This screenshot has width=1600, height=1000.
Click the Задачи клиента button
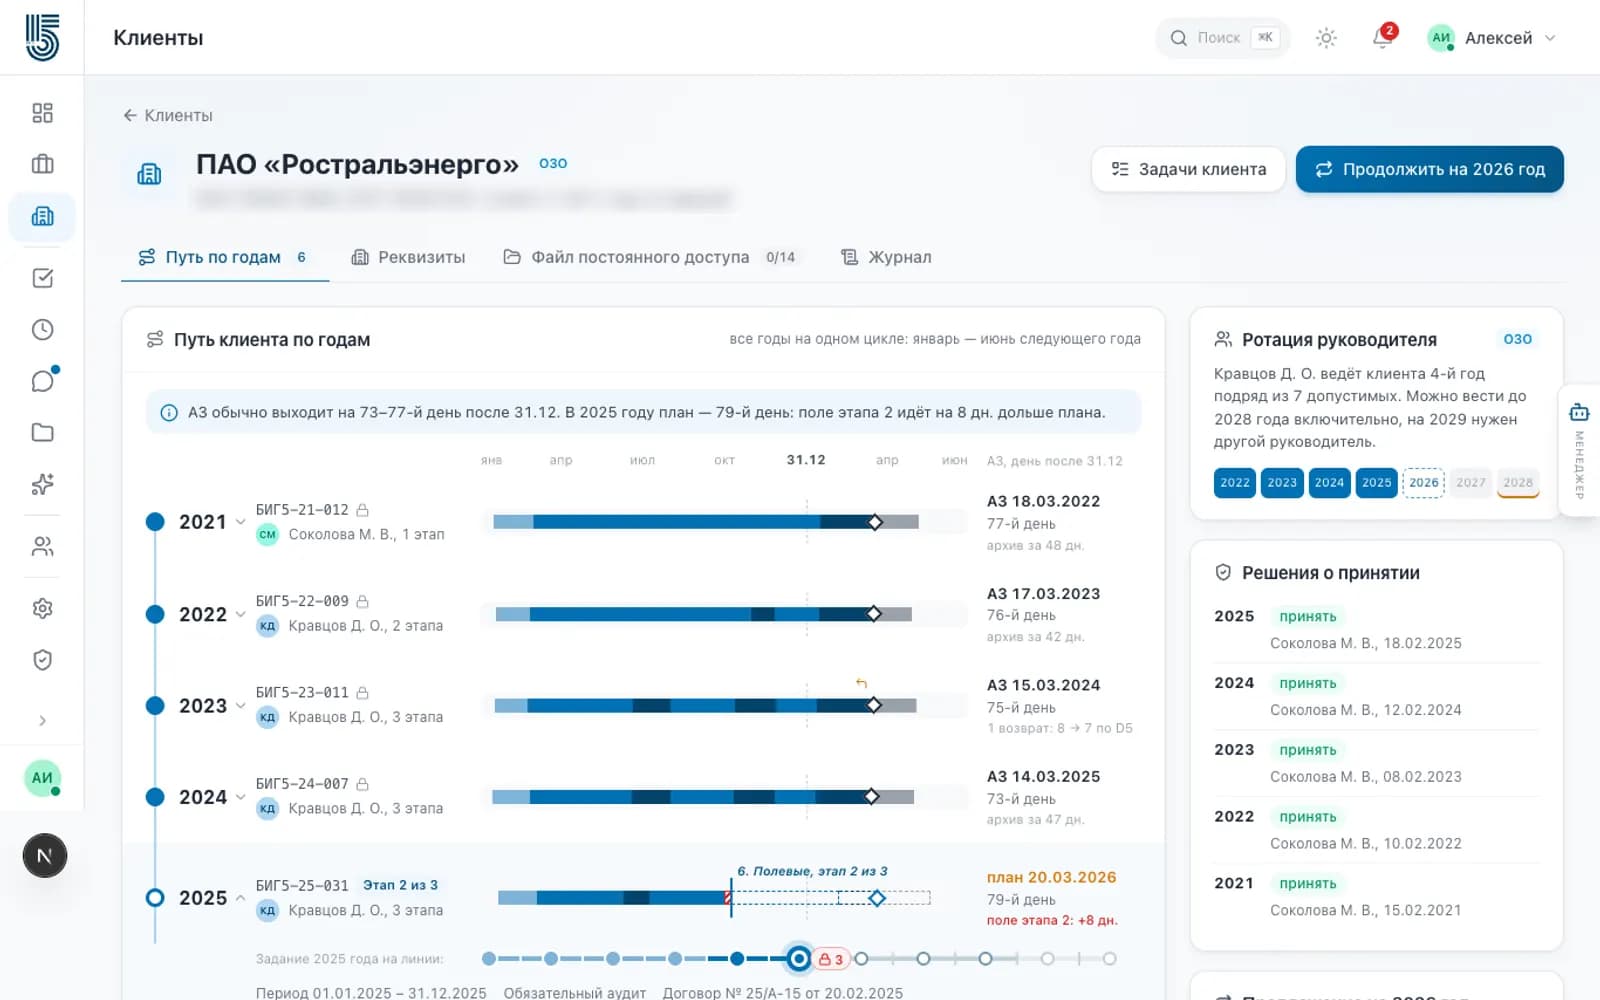click(1189, 170)
